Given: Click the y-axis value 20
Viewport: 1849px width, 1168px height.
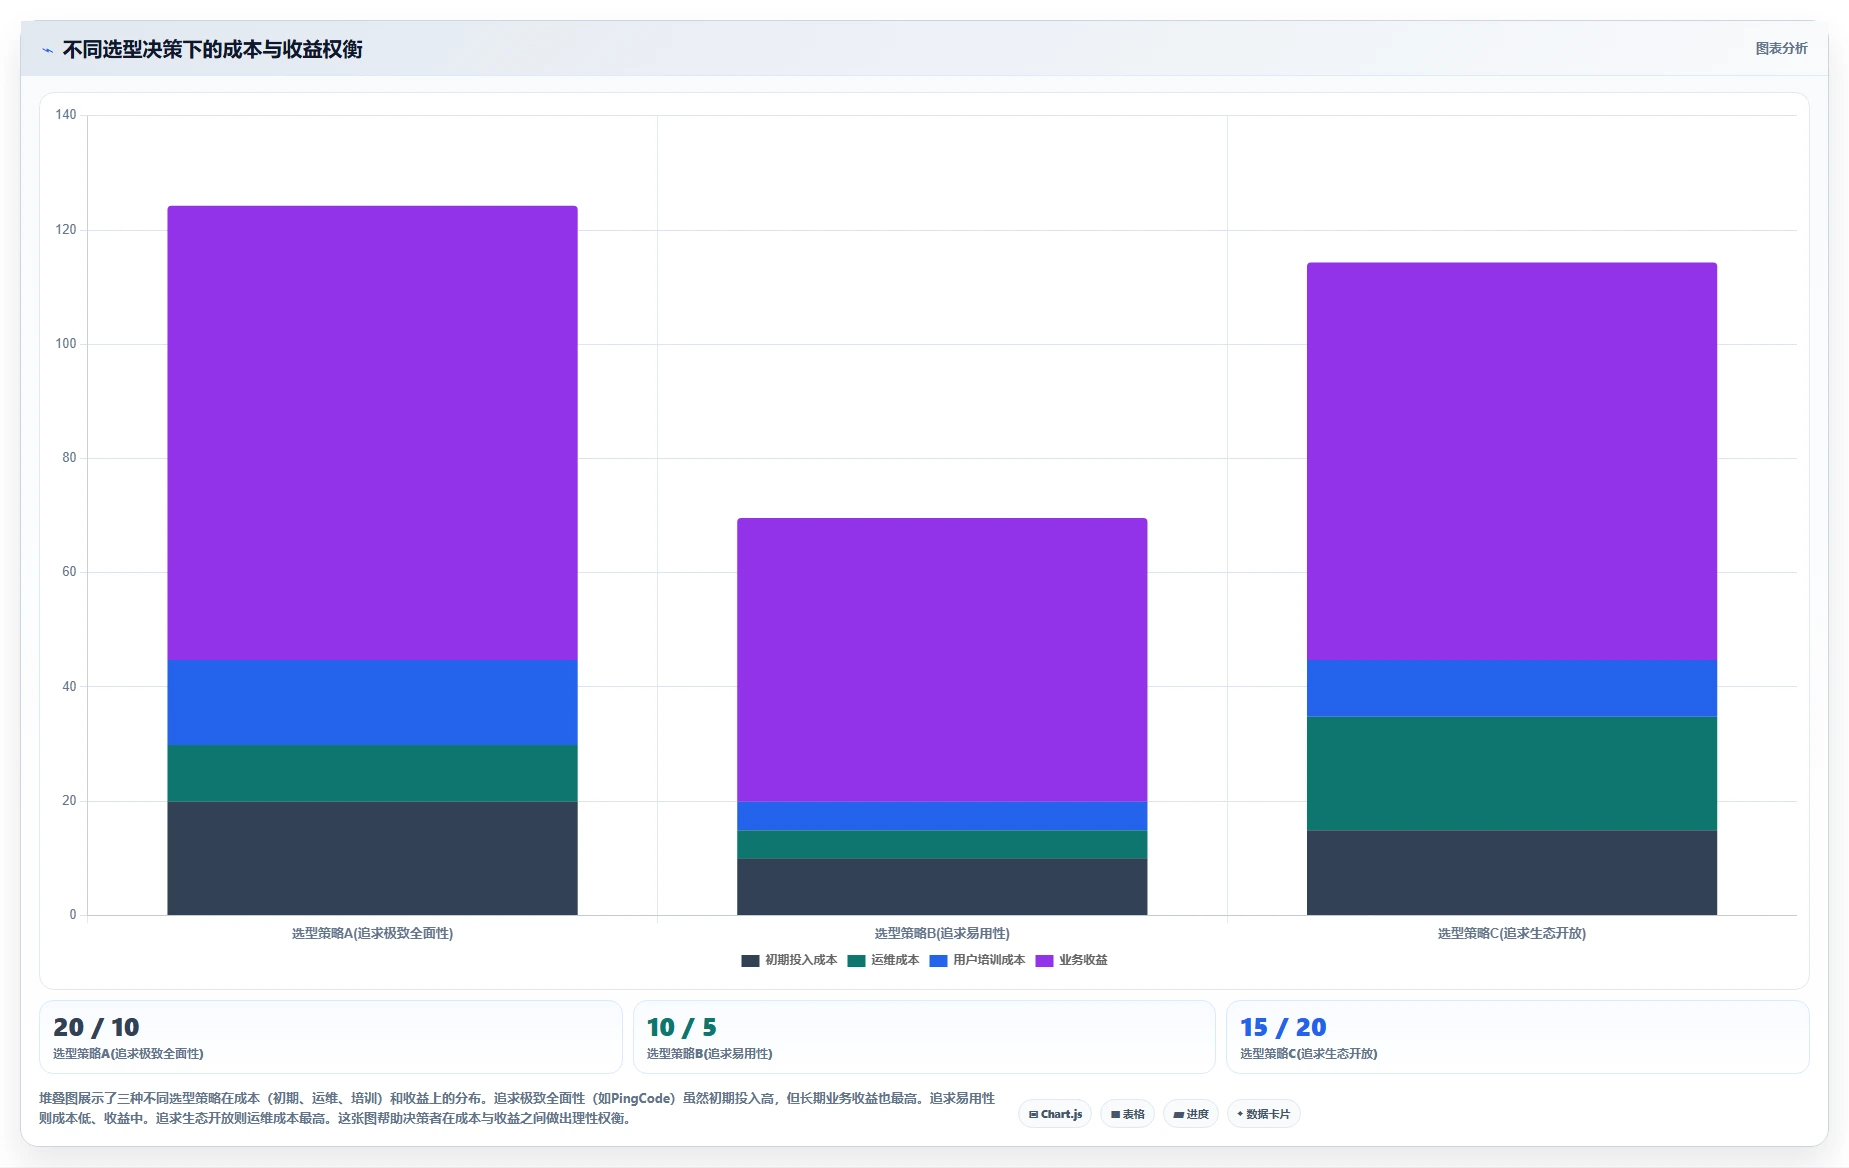Looking at the screenshot, I should [69, 801].
